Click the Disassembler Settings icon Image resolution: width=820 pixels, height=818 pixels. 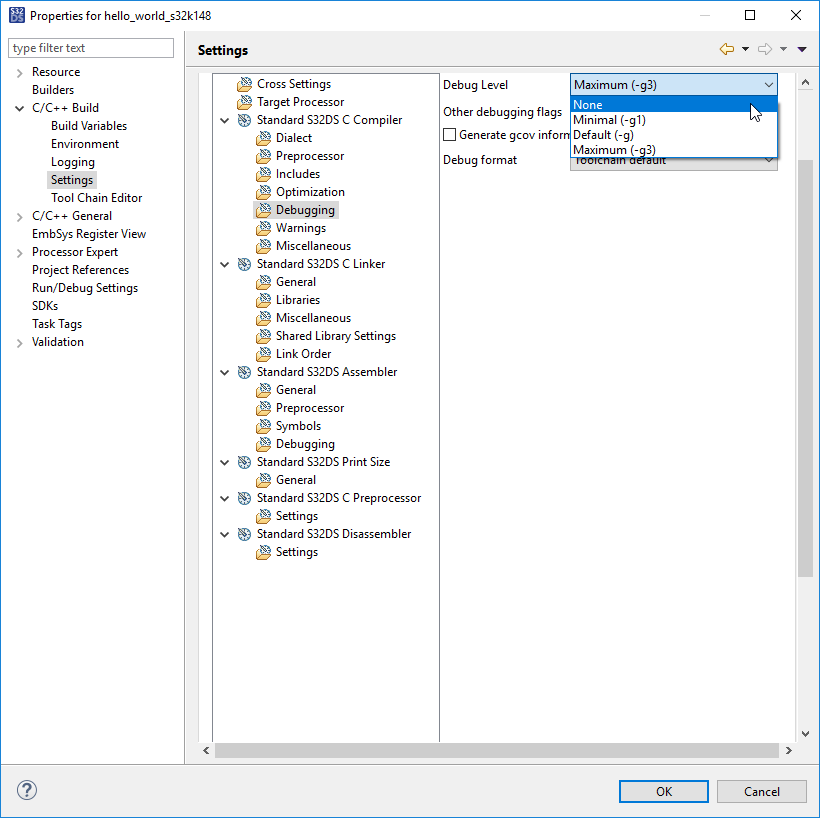264,552
